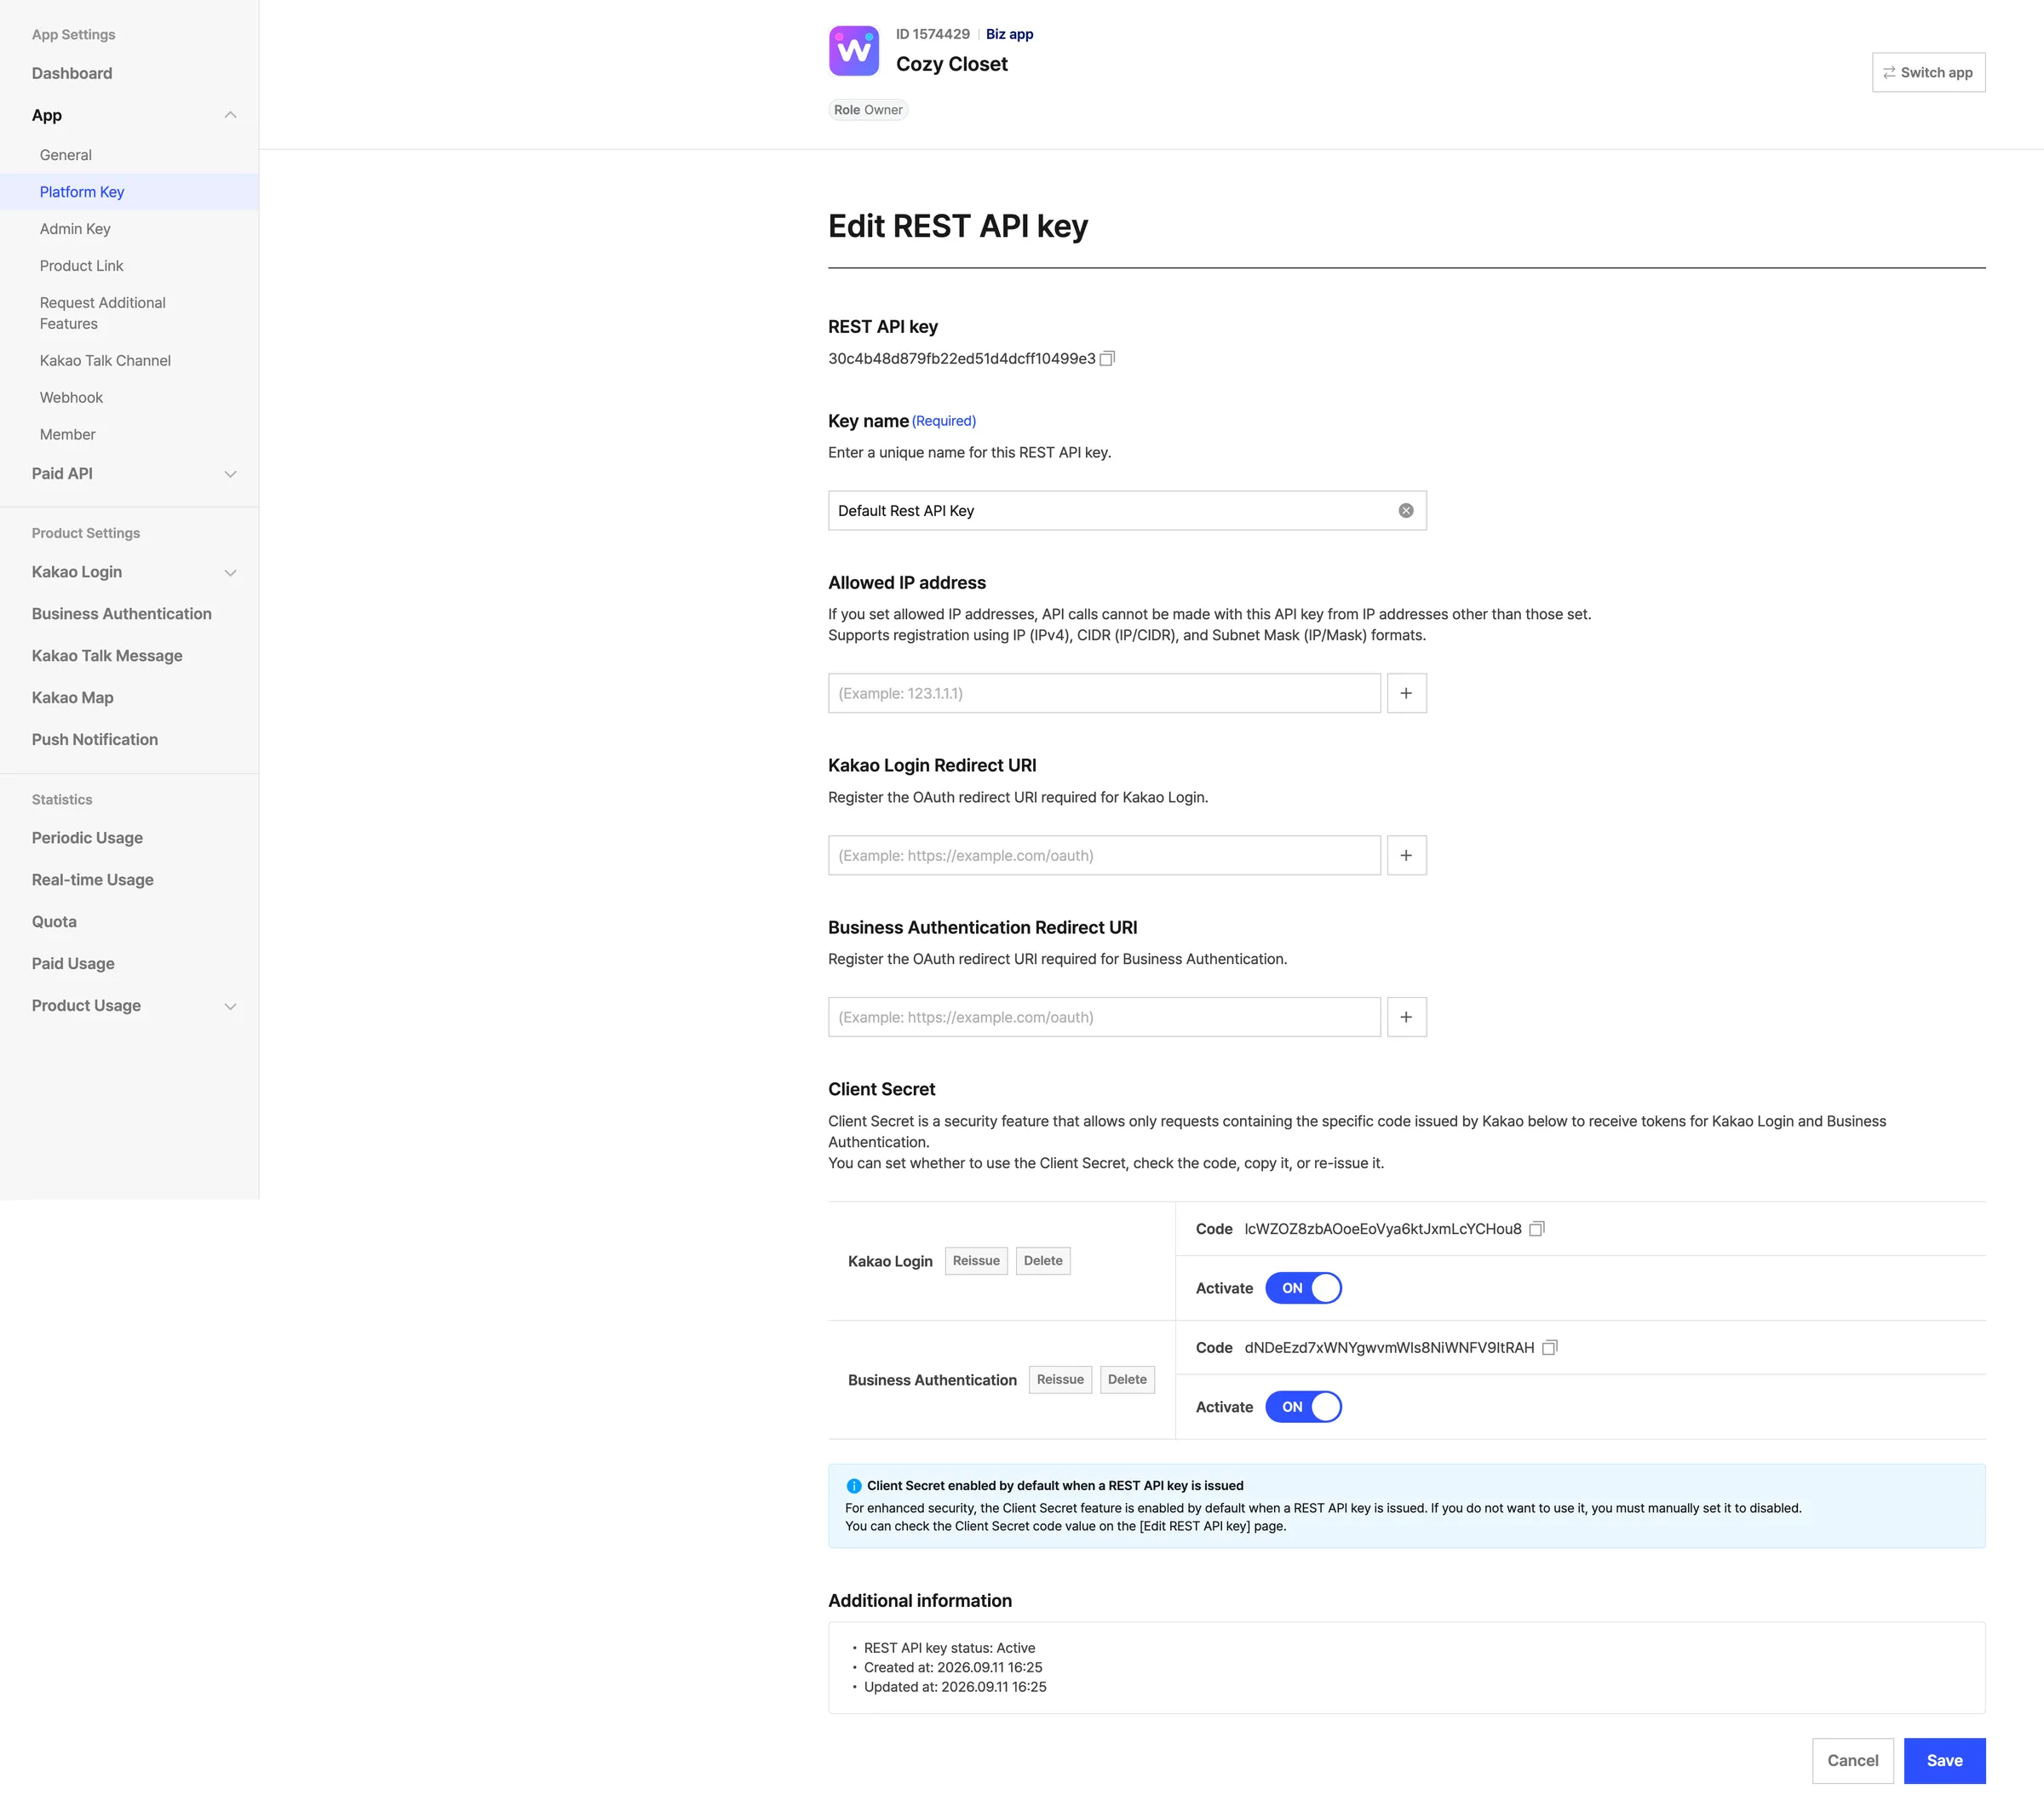Viewport: 2044px width, 1795px height.
Task: Open Business Authentication product settings
Action: coord(122,614)
